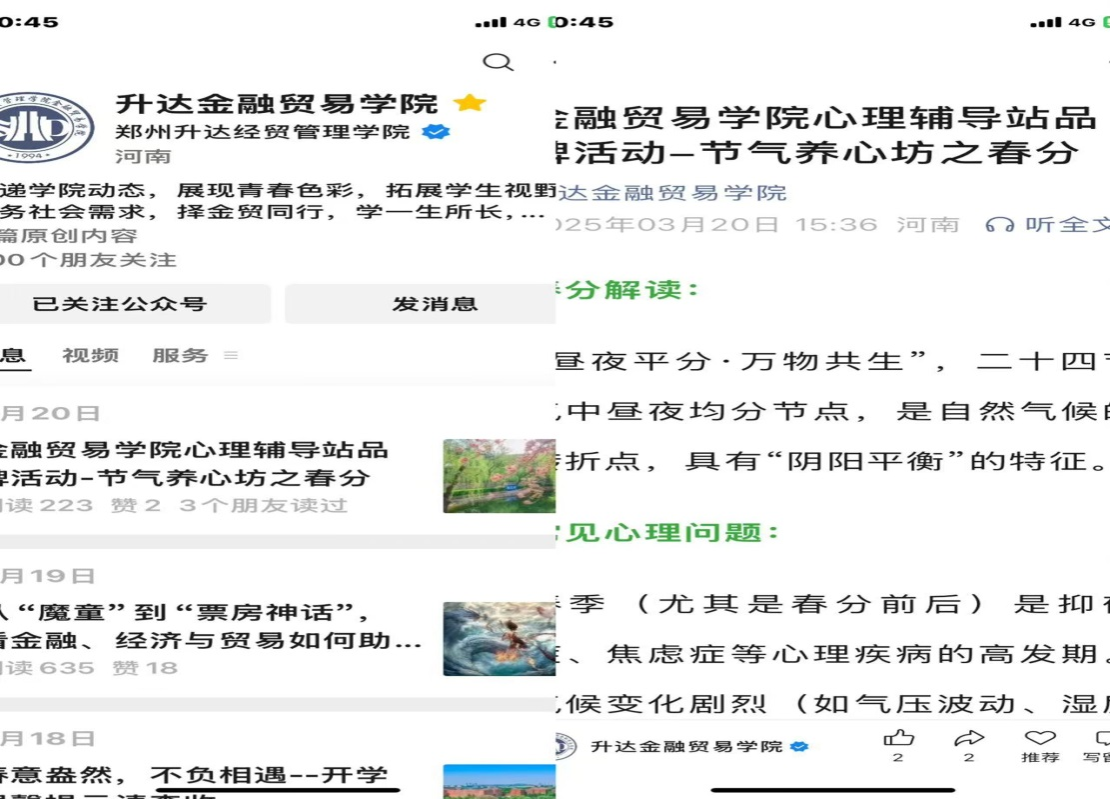This screenshot has height=799, width=1110.
Task: Tap the blue verified badge beside 郑州升达经贸管理学院
Action: pos(435,132)
